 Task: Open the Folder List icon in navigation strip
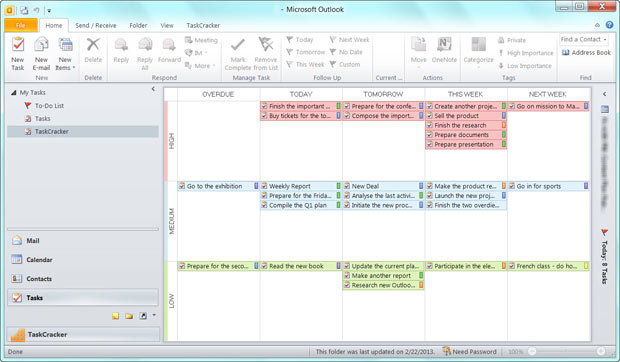129,316
